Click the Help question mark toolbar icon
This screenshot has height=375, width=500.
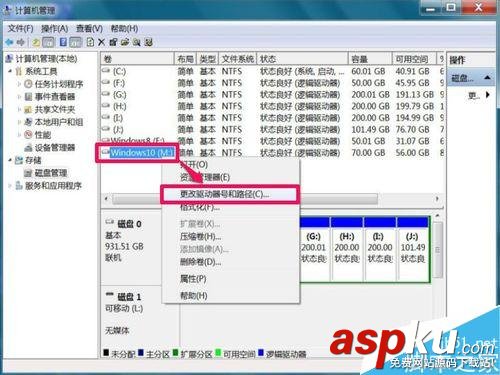point(63,42)
